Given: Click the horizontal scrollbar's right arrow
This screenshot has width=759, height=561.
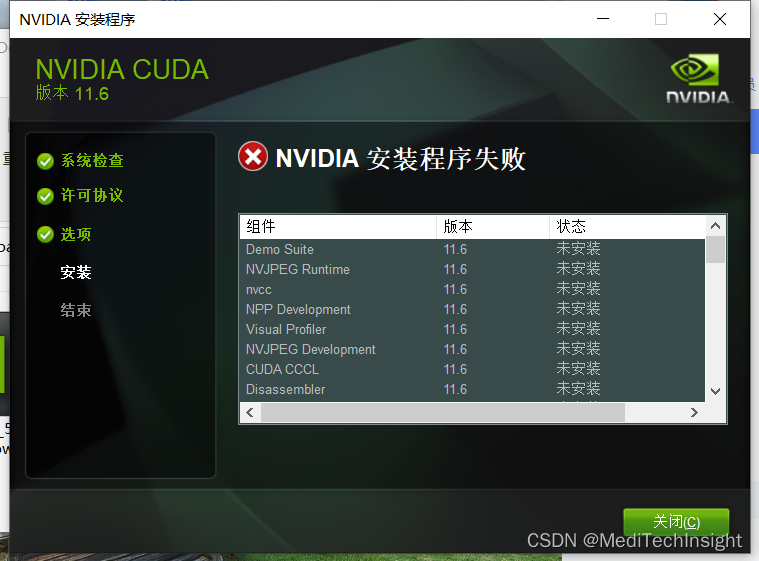Looking at the screenshot, I should 694,412.
